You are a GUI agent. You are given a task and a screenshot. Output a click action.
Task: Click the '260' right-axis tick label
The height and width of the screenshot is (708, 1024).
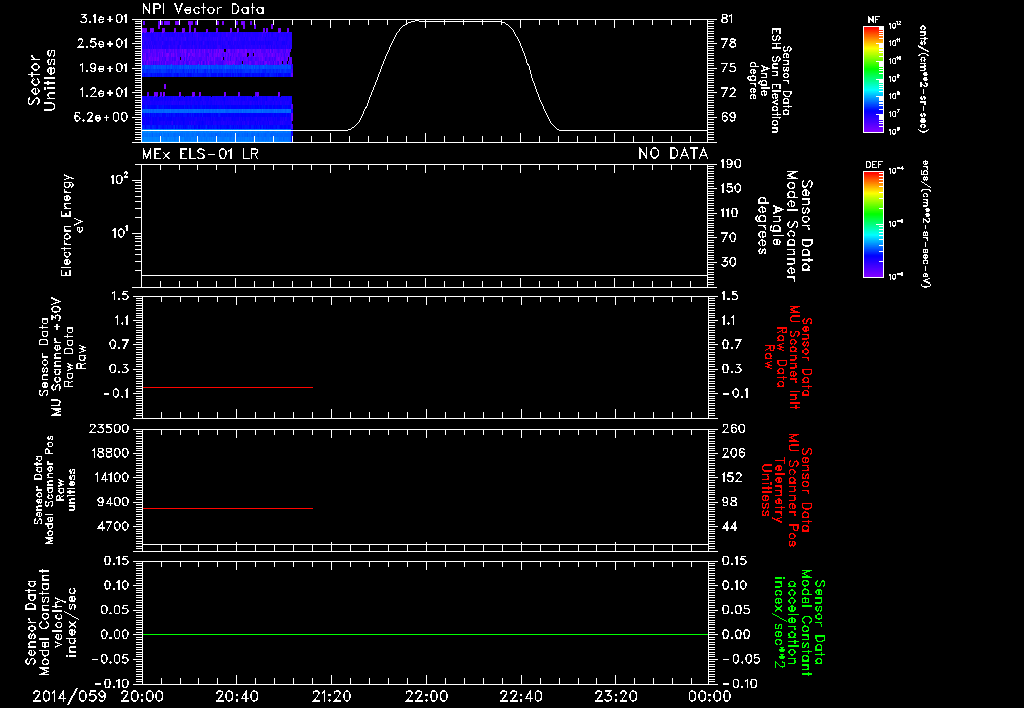(733, 429)
